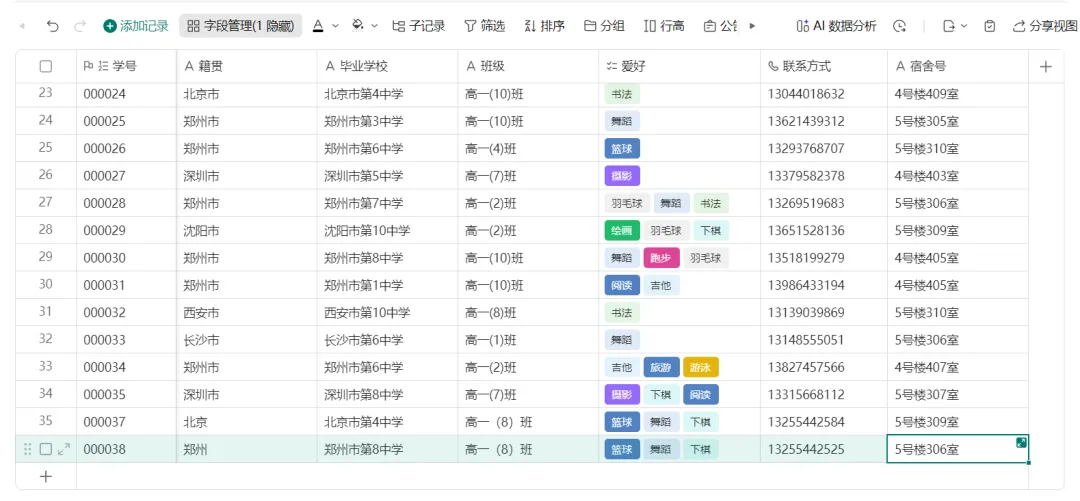Image resolution: width=1080 pixels, height=501 pixels.
Task: Open the 分组 group option
Action: coord(605,26)
